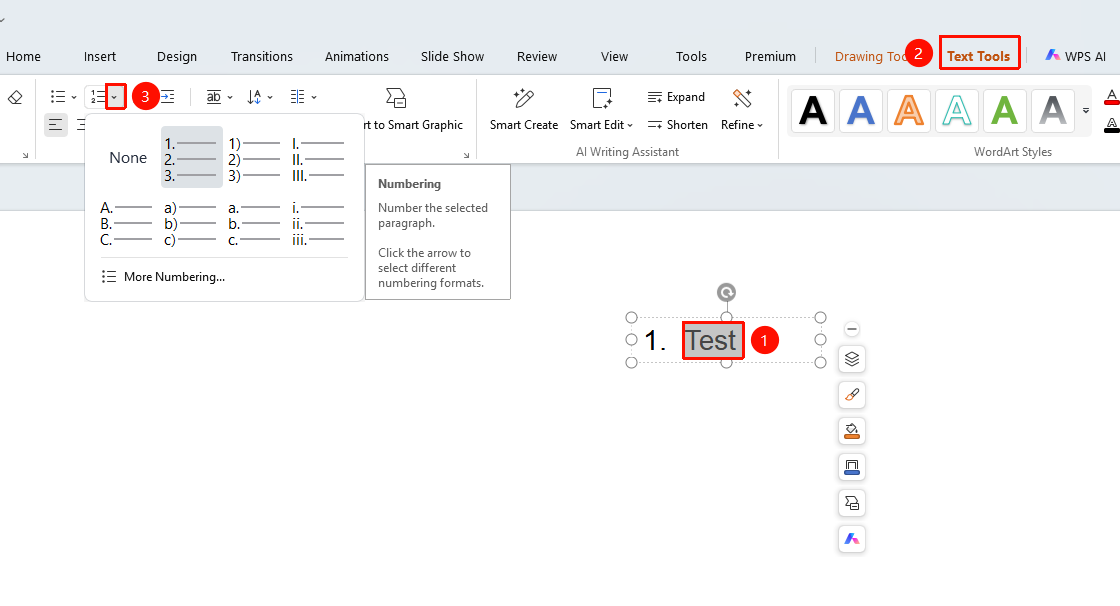
Task: Open More Numbering options
Action: pos(164,277)
